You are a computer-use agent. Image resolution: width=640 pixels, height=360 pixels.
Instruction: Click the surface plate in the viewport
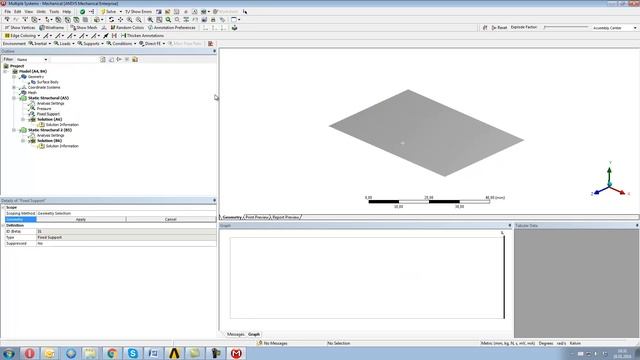click(427, 133)
